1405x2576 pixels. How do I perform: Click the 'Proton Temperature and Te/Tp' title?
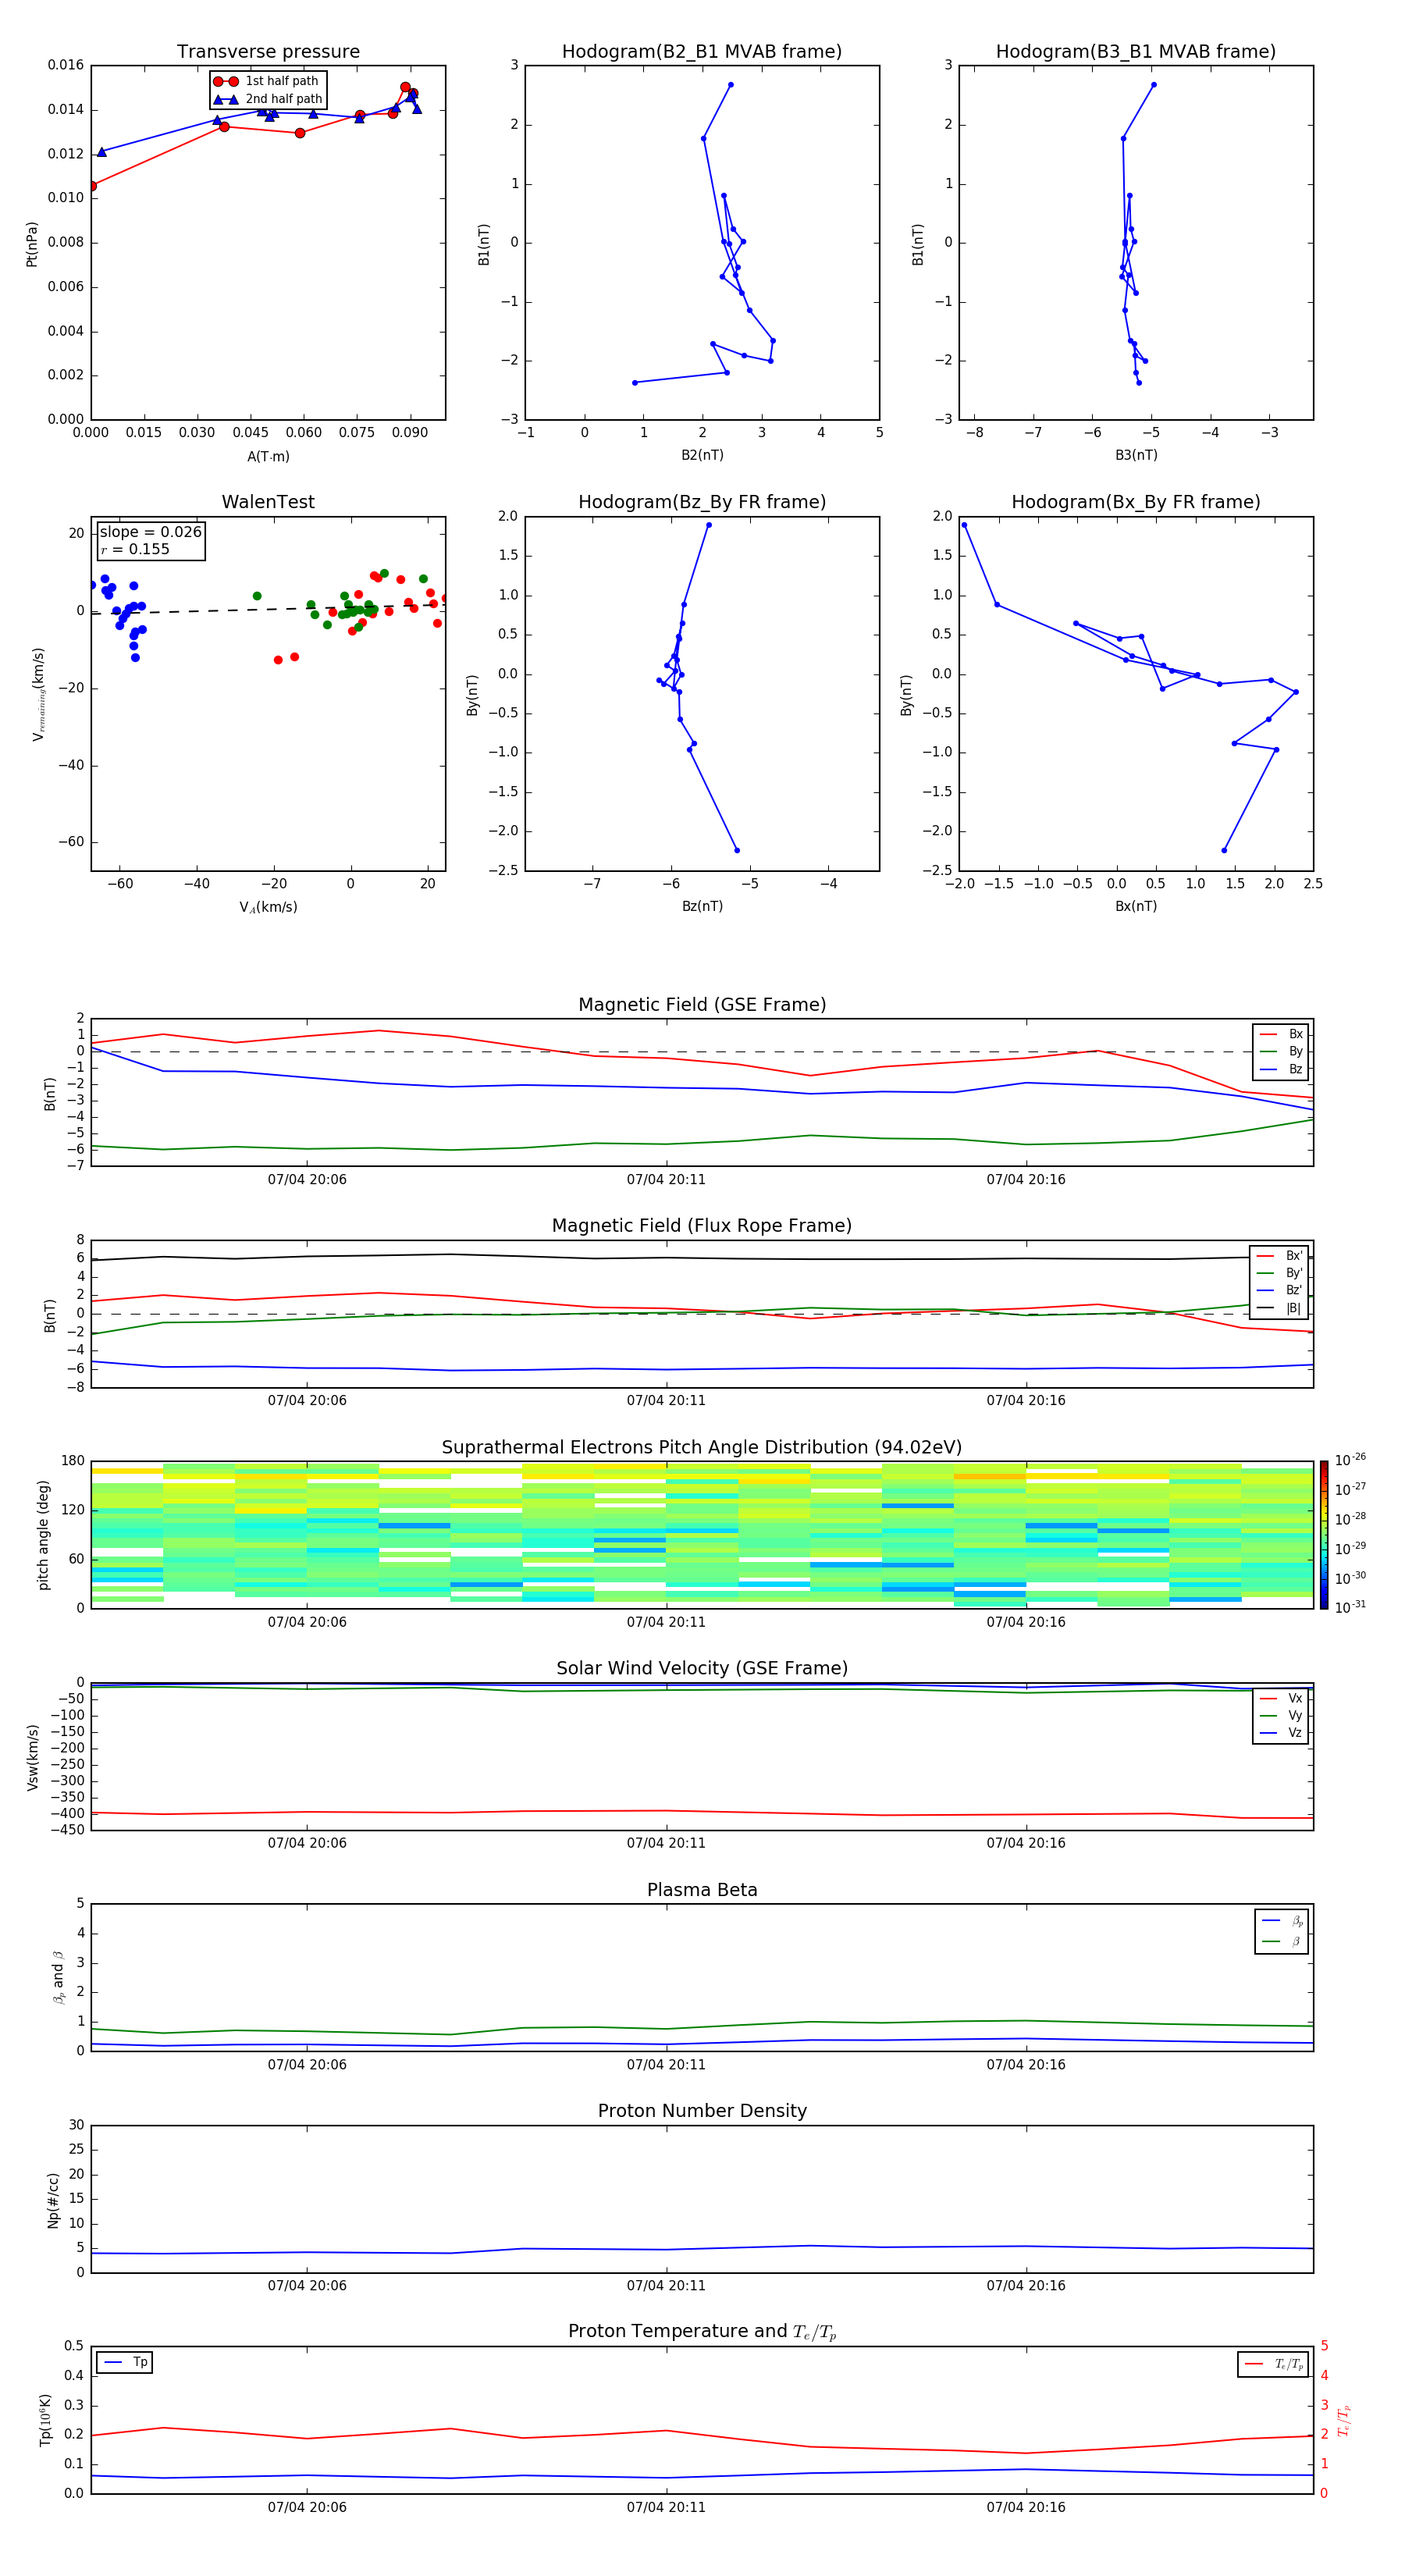point(702,2333)
